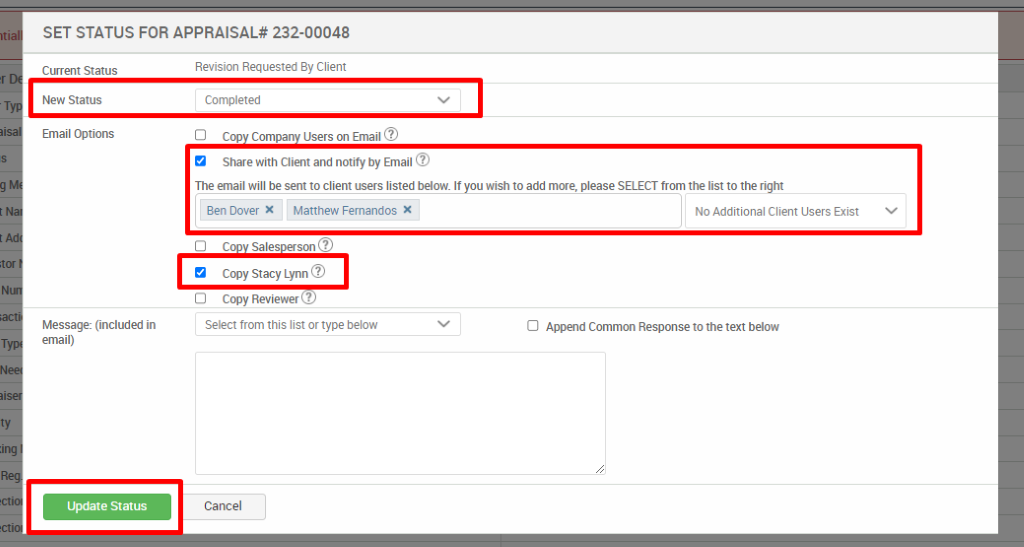The height and width of the screenshot is (547, 1024).
Task: Remove Ben Dover from recipient list
Action: [x=269, y=211]
